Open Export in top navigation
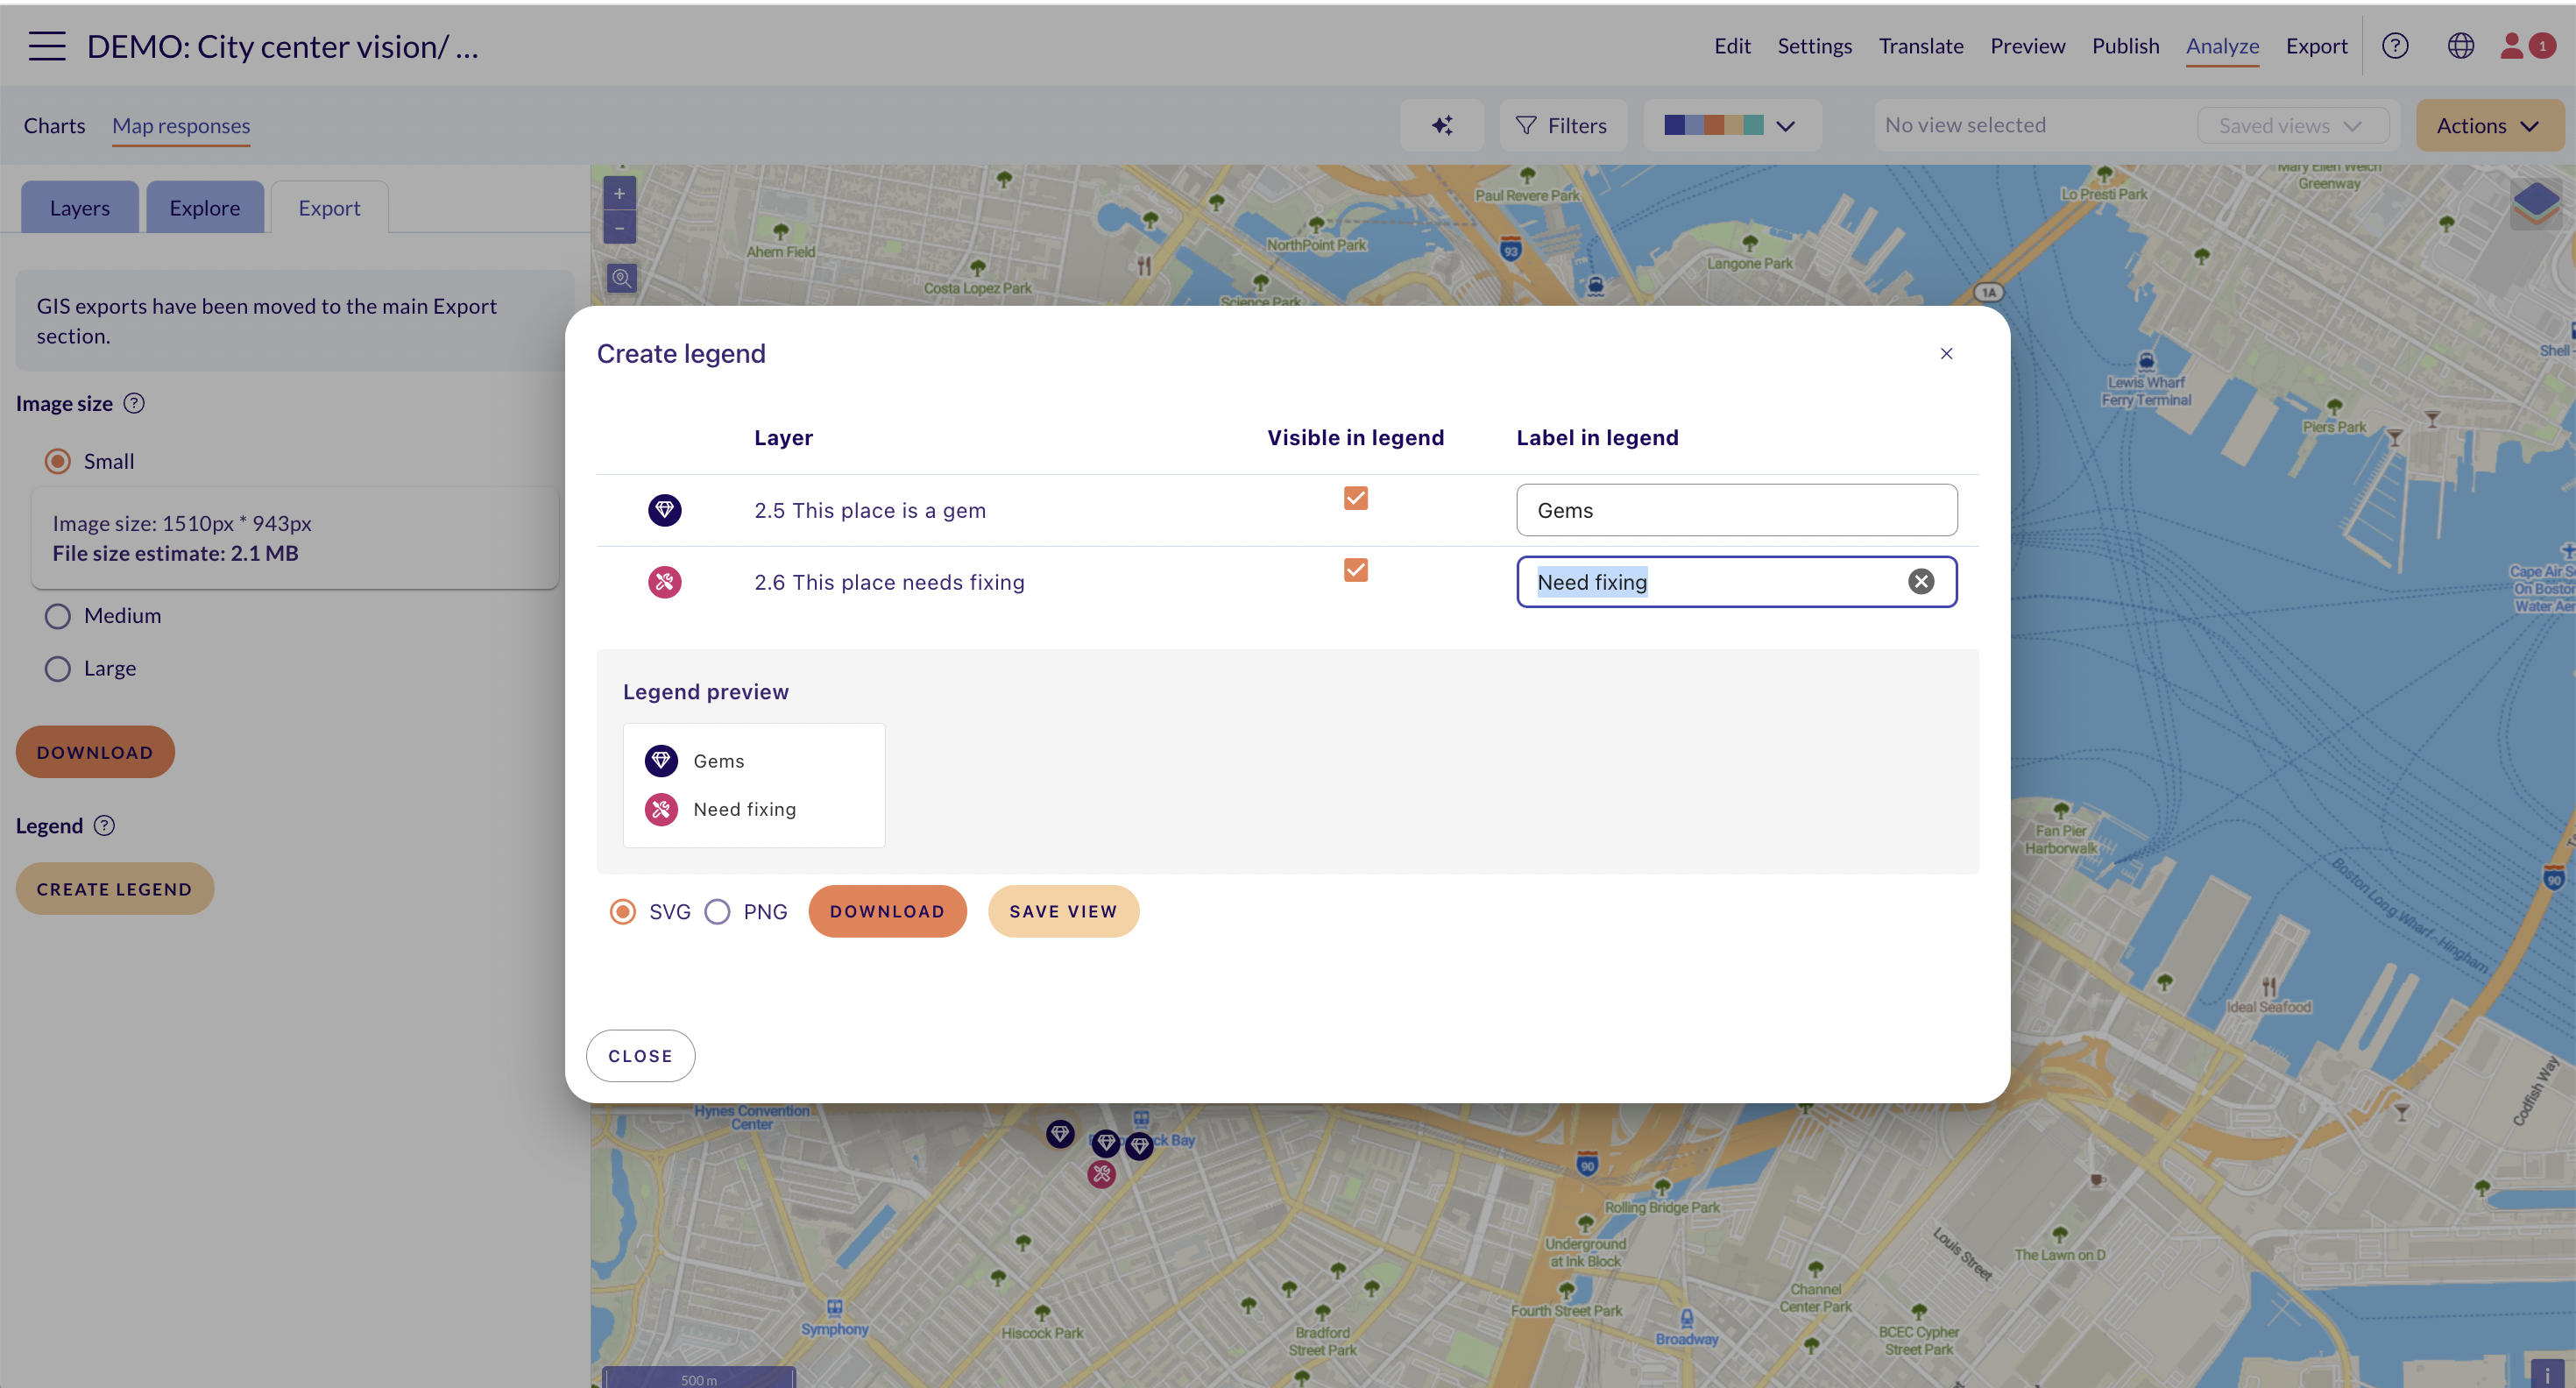Image resolution: width=2576 pixels, height=1388 pixels. (x=2316, y=46)
